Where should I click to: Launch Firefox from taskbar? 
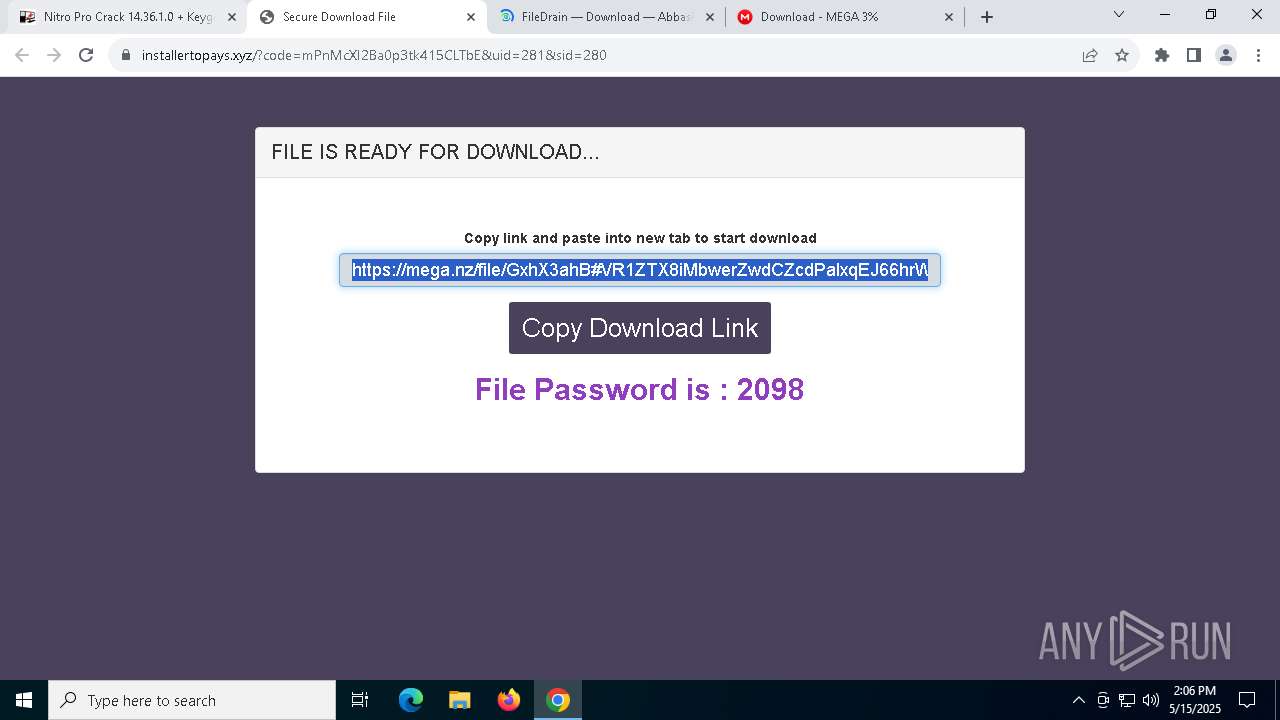pyautogui.click(x=509, y=700)
